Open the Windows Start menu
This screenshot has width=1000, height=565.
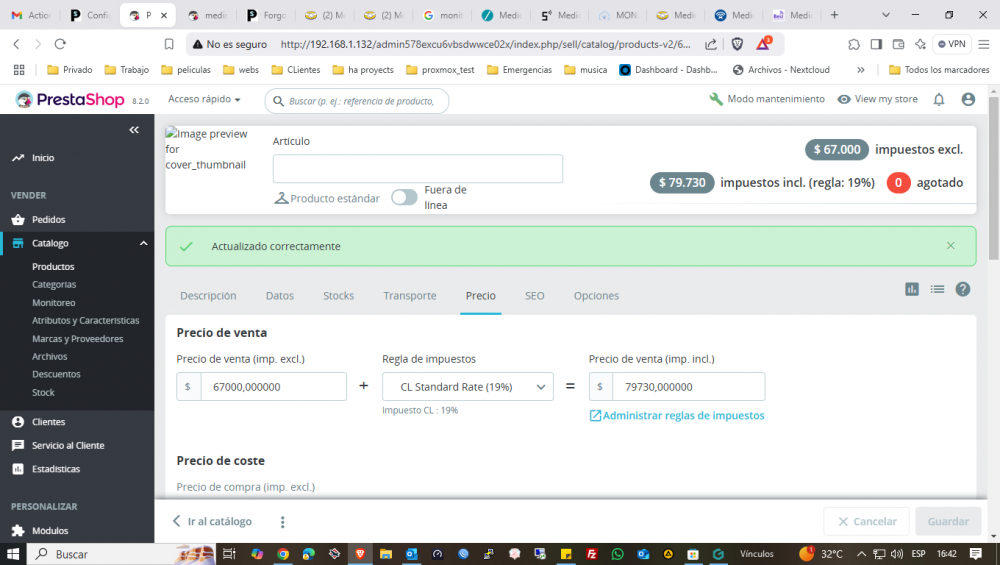tap(13, 554)
